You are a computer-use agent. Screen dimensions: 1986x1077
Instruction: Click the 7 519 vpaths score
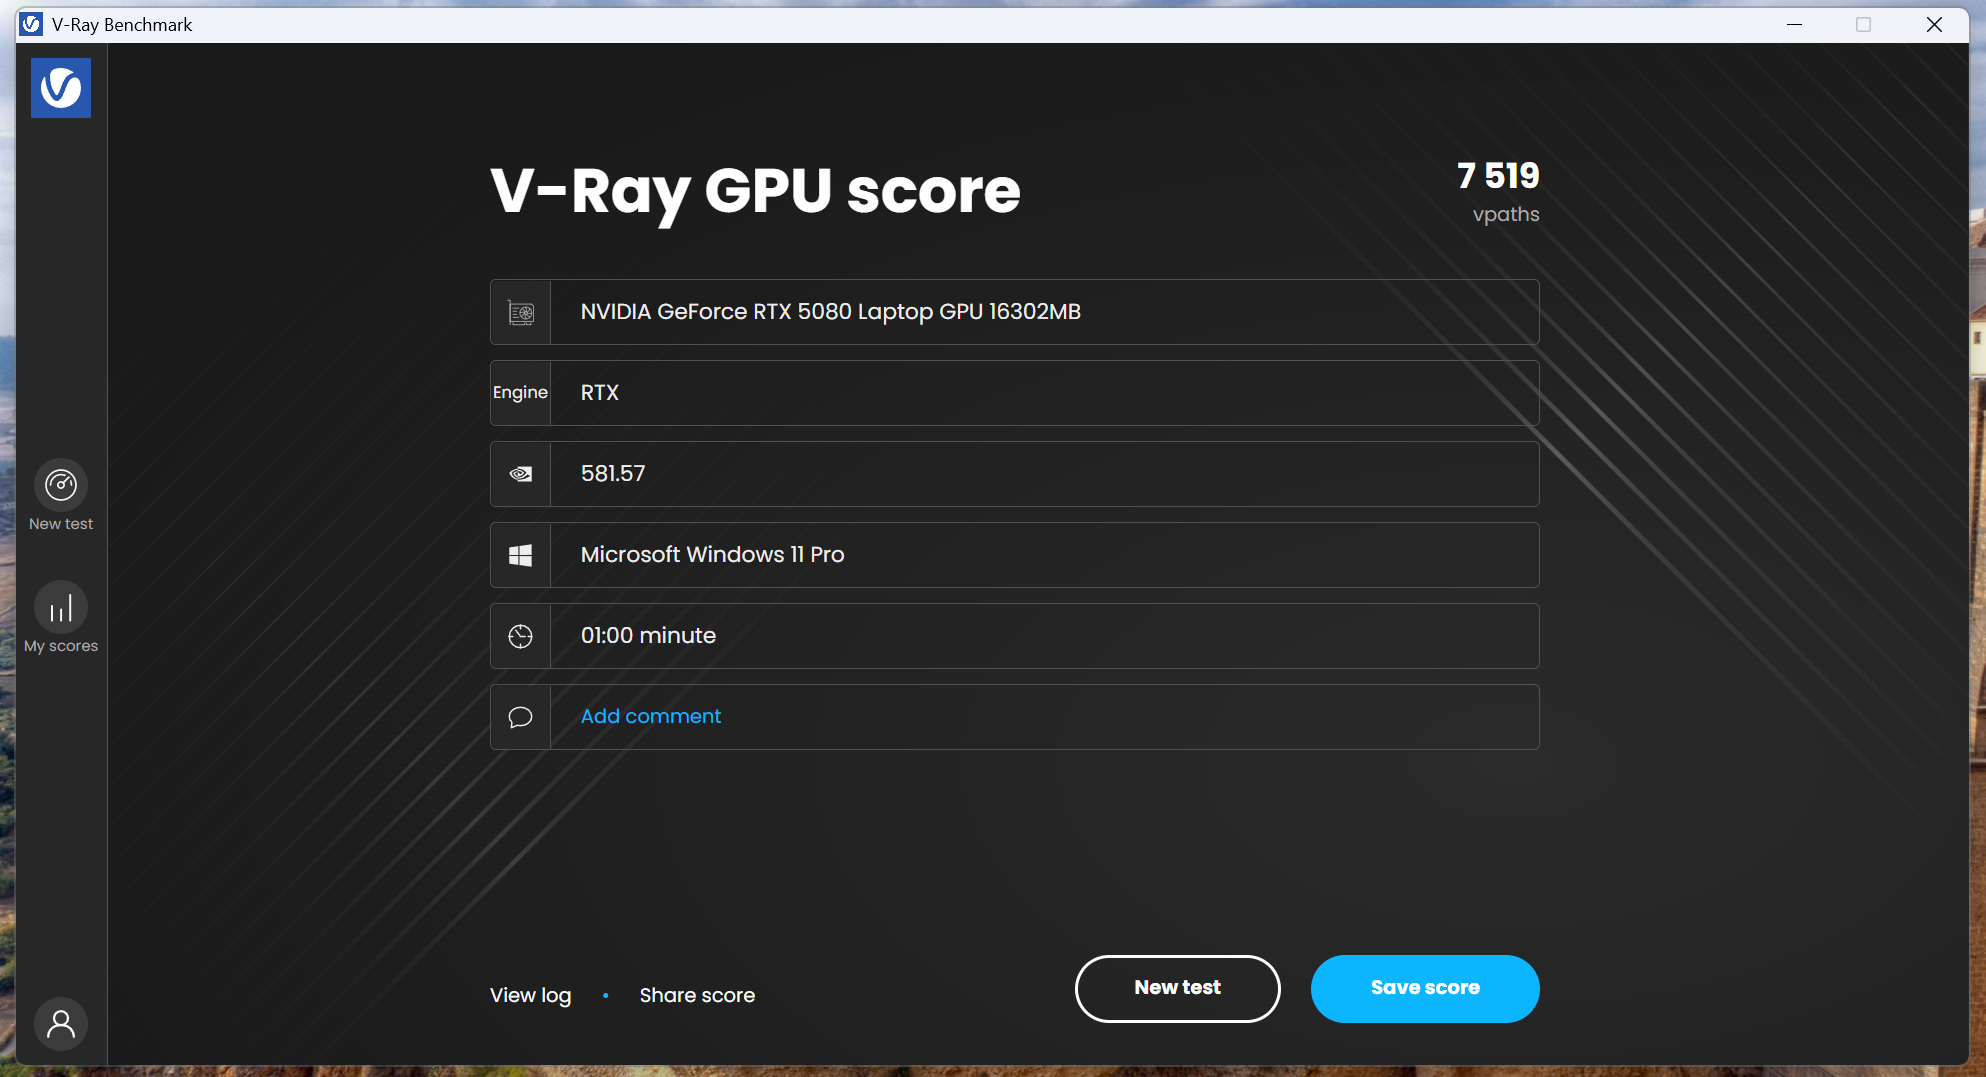[1497, 177]
